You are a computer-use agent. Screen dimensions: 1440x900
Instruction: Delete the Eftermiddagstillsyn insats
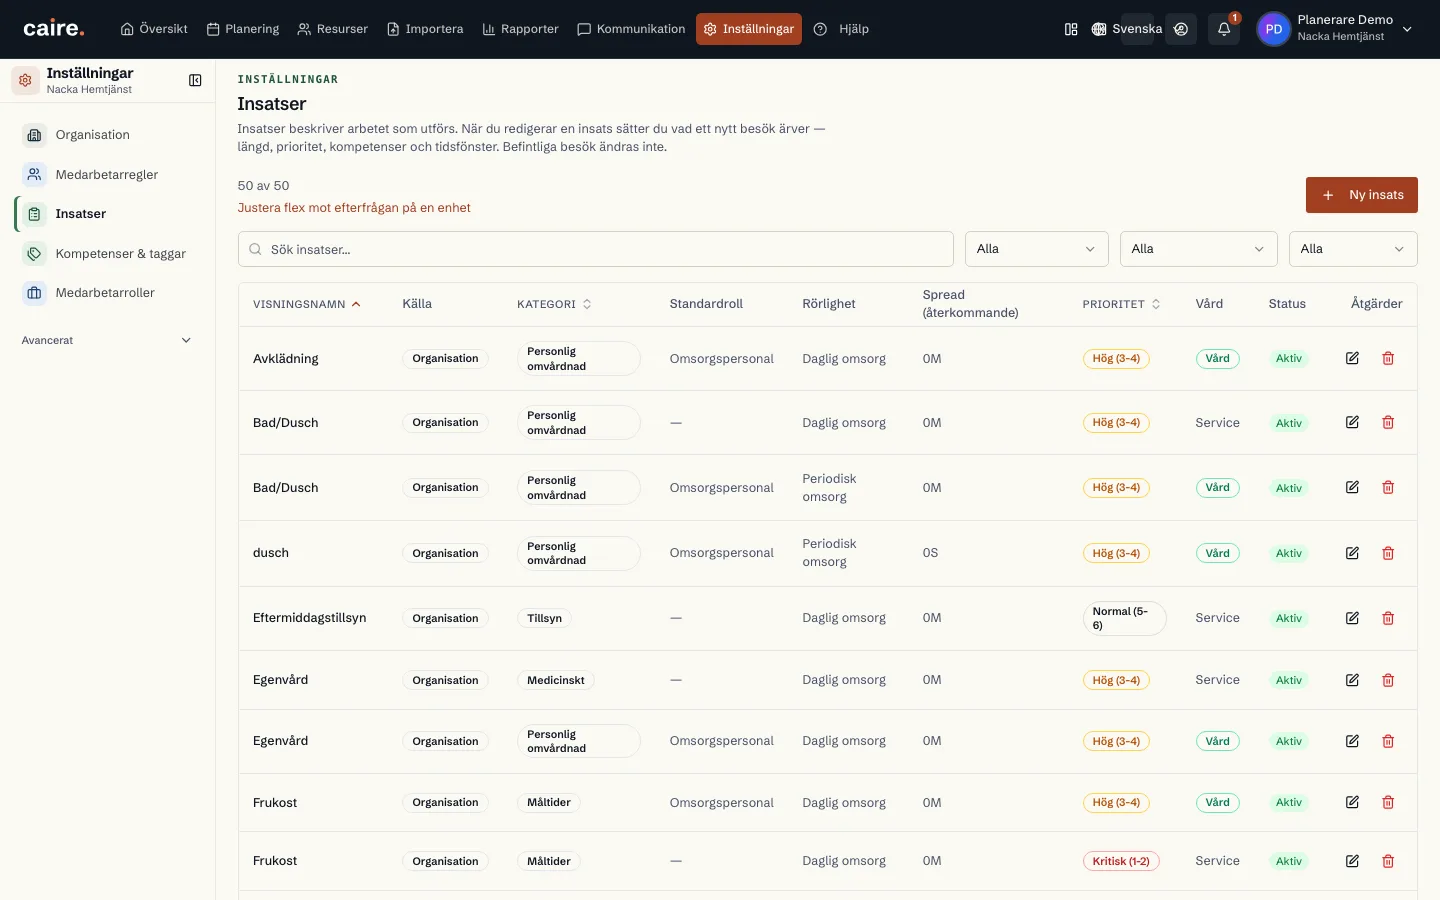pos(1388,618)
